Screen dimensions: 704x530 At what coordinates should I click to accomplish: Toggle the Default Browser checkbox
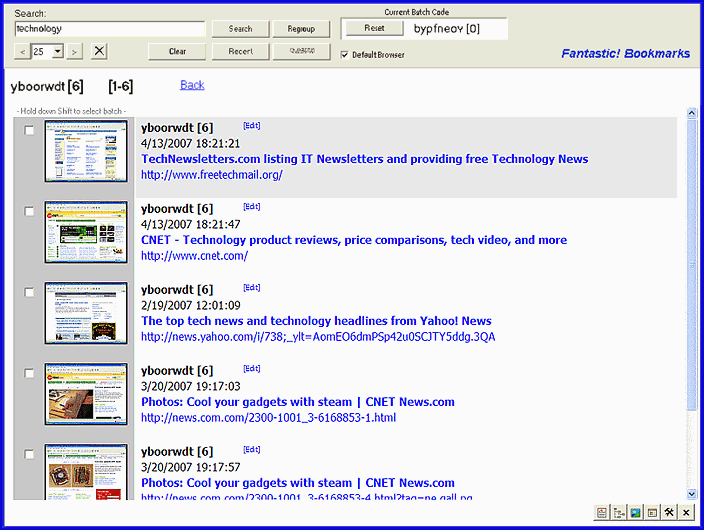pyautogui.click(x=345, y=54)
